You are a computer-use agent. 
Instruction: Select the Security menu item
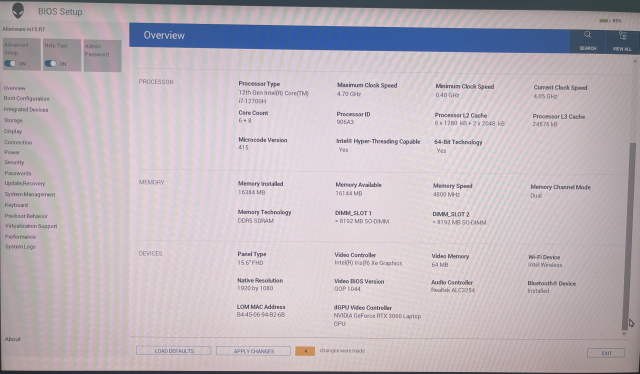14,162
